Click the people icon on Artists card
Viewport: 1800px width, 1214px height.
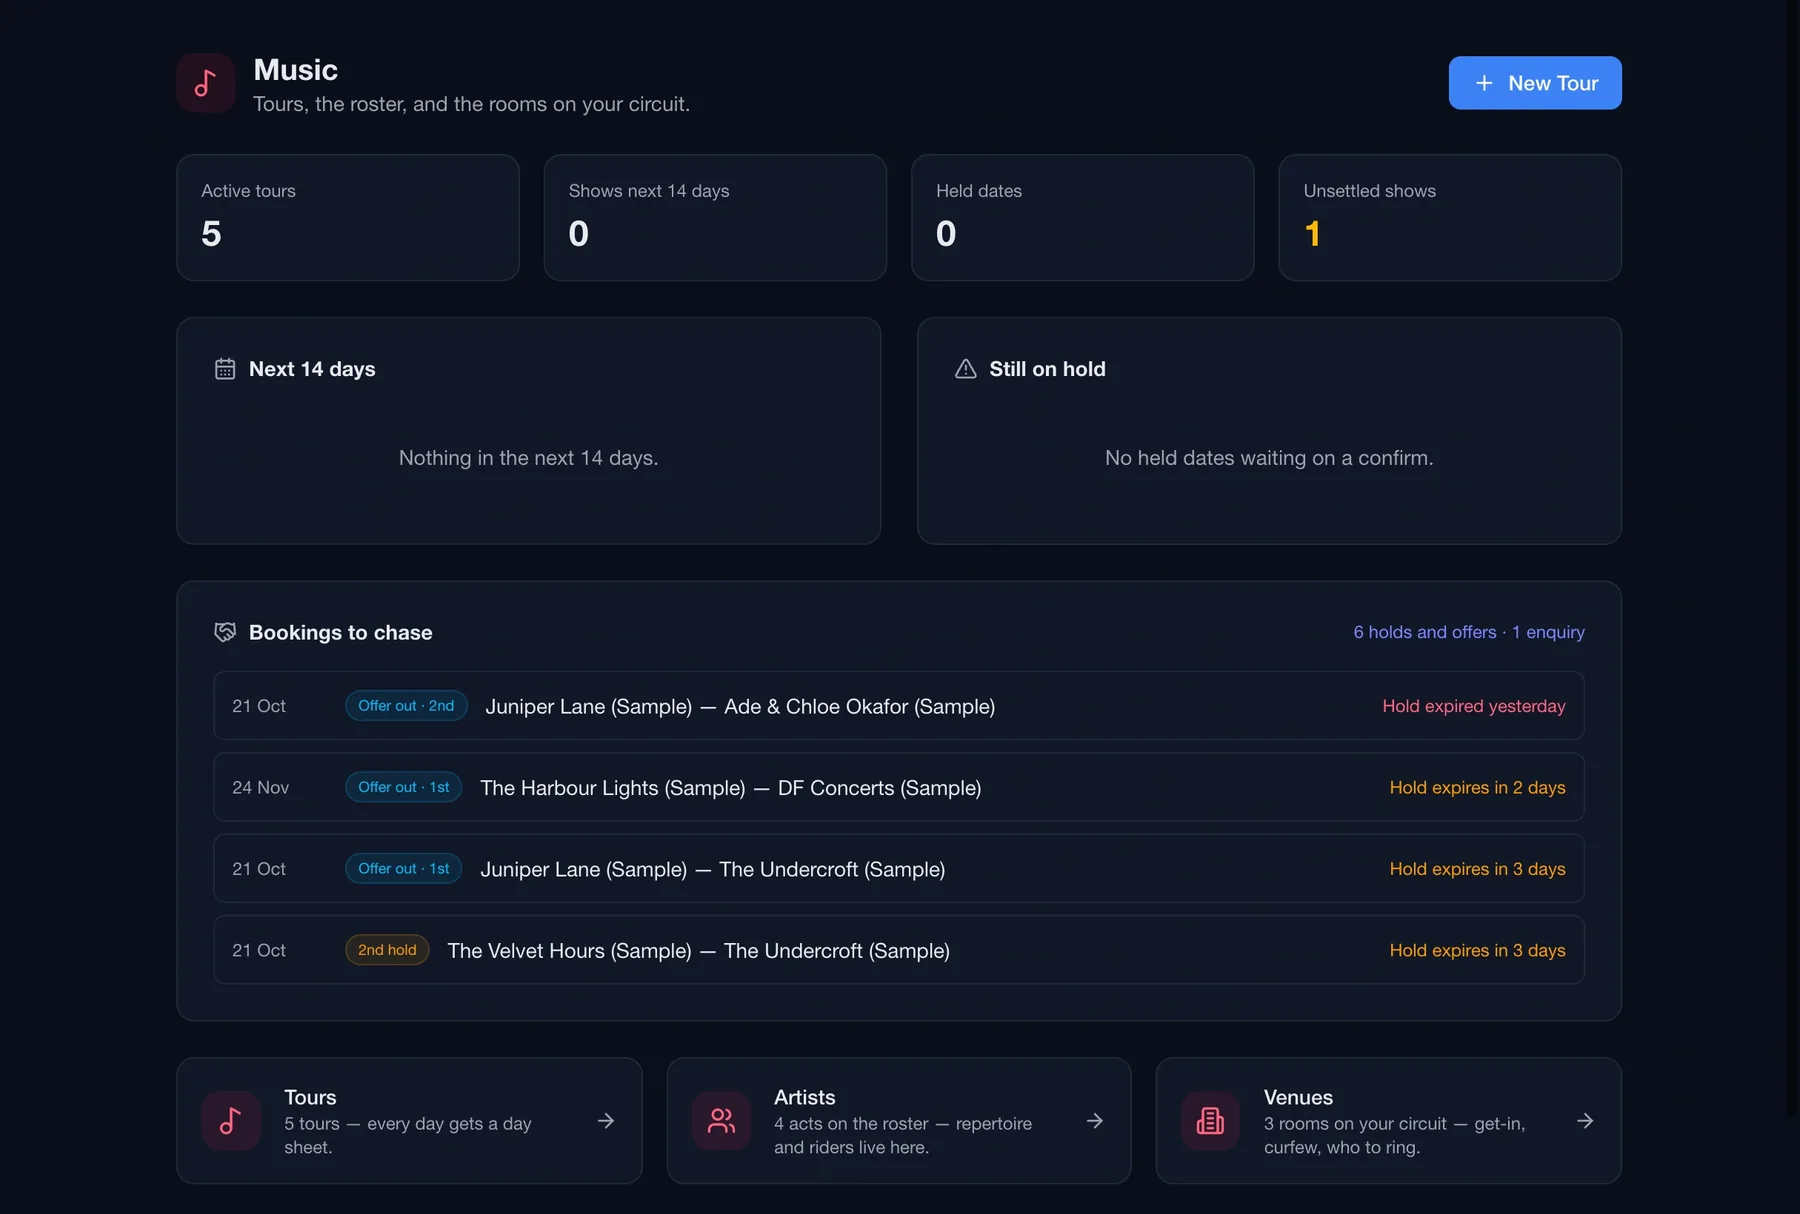click(x=721, y=1121)
